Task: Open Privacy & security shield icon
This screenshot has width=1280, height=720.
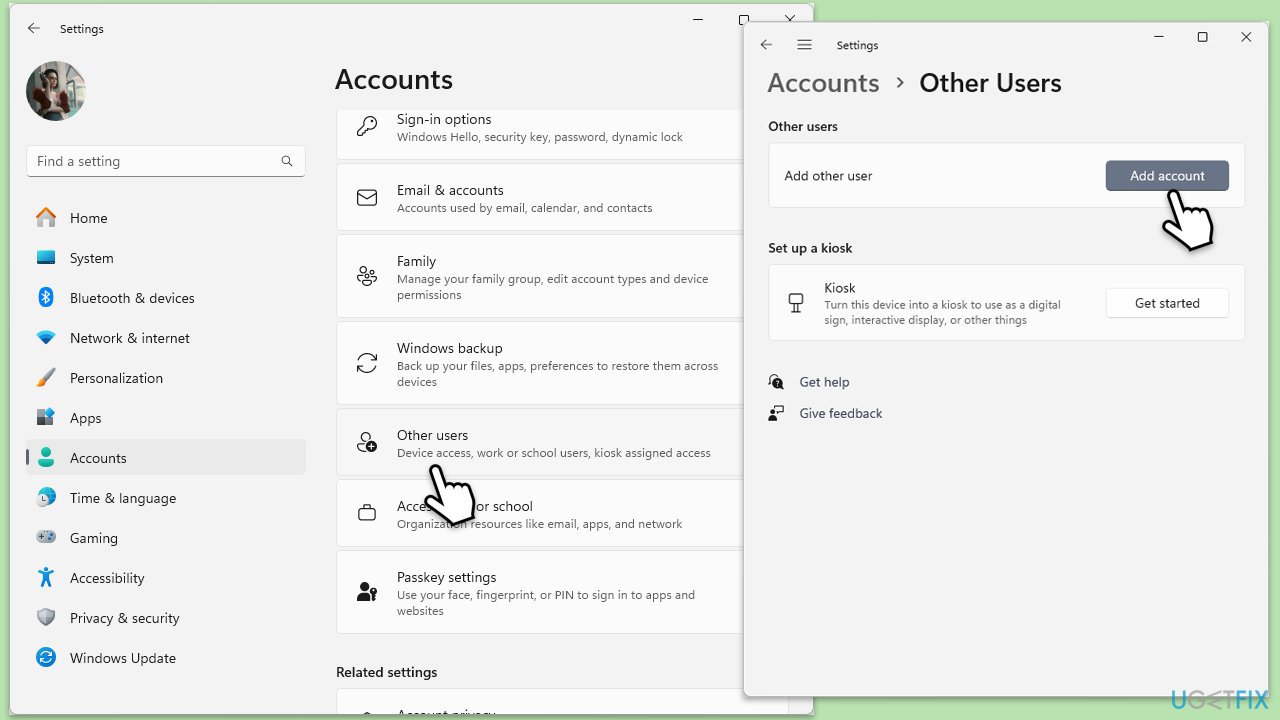Action: (46, 618)
